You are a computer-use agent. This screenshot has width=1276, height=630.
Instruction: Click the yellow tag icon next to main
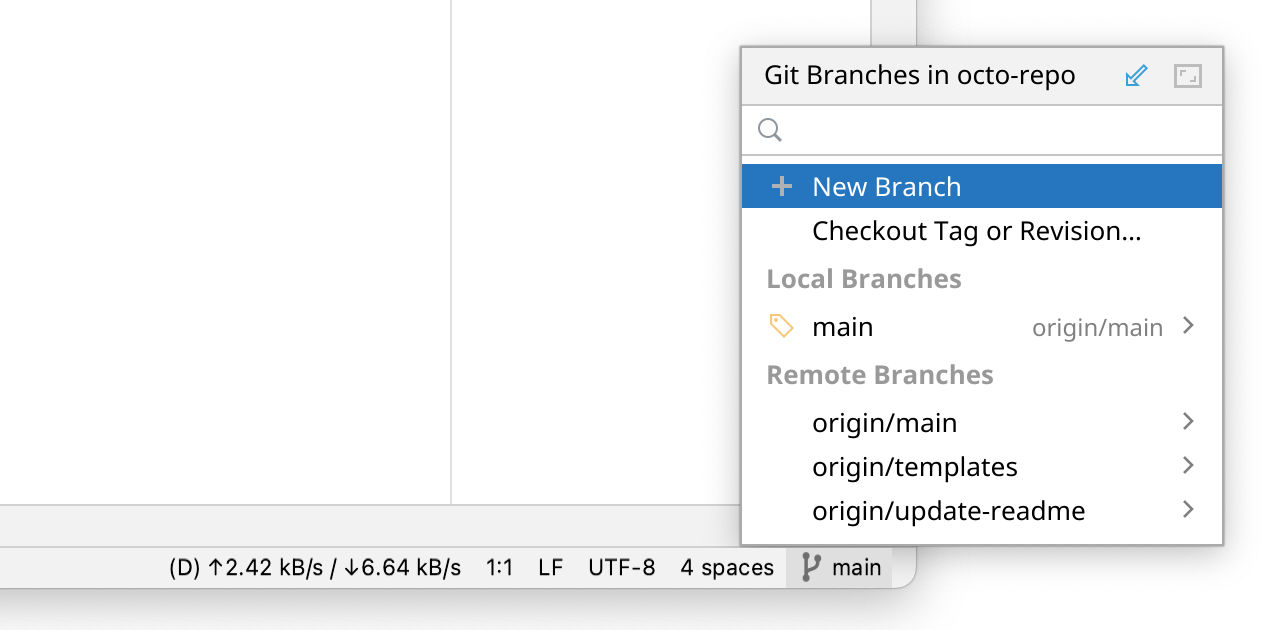[781, 326]
